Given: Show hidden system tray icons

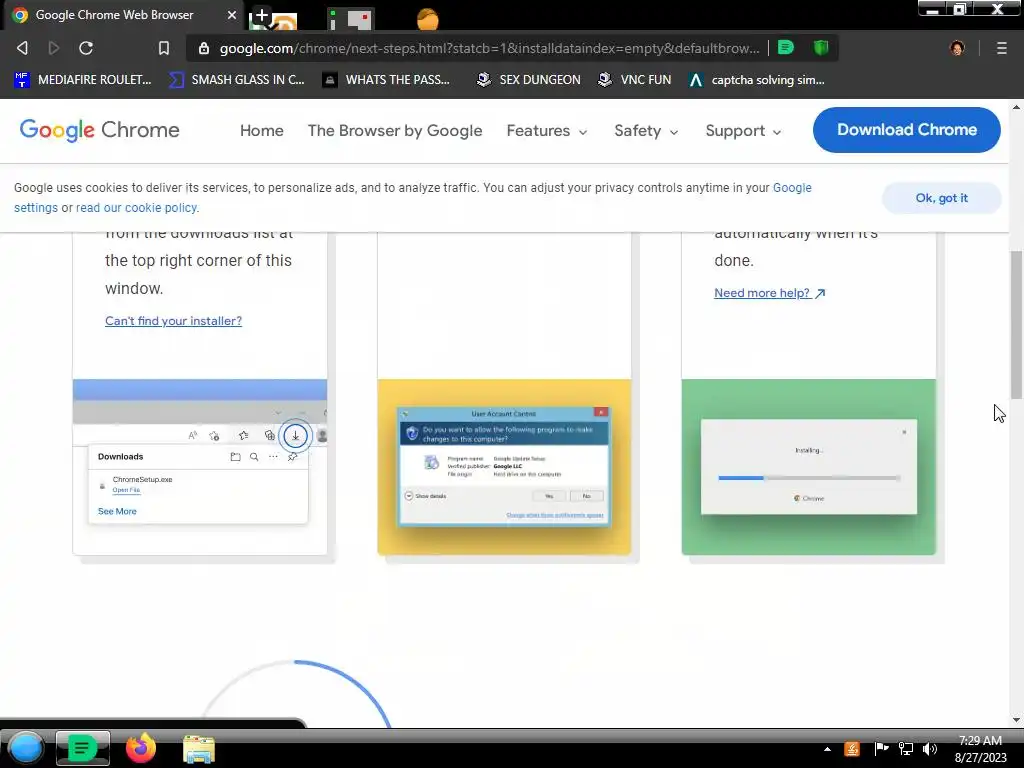Looking at the screenshot, I should 827,749.
